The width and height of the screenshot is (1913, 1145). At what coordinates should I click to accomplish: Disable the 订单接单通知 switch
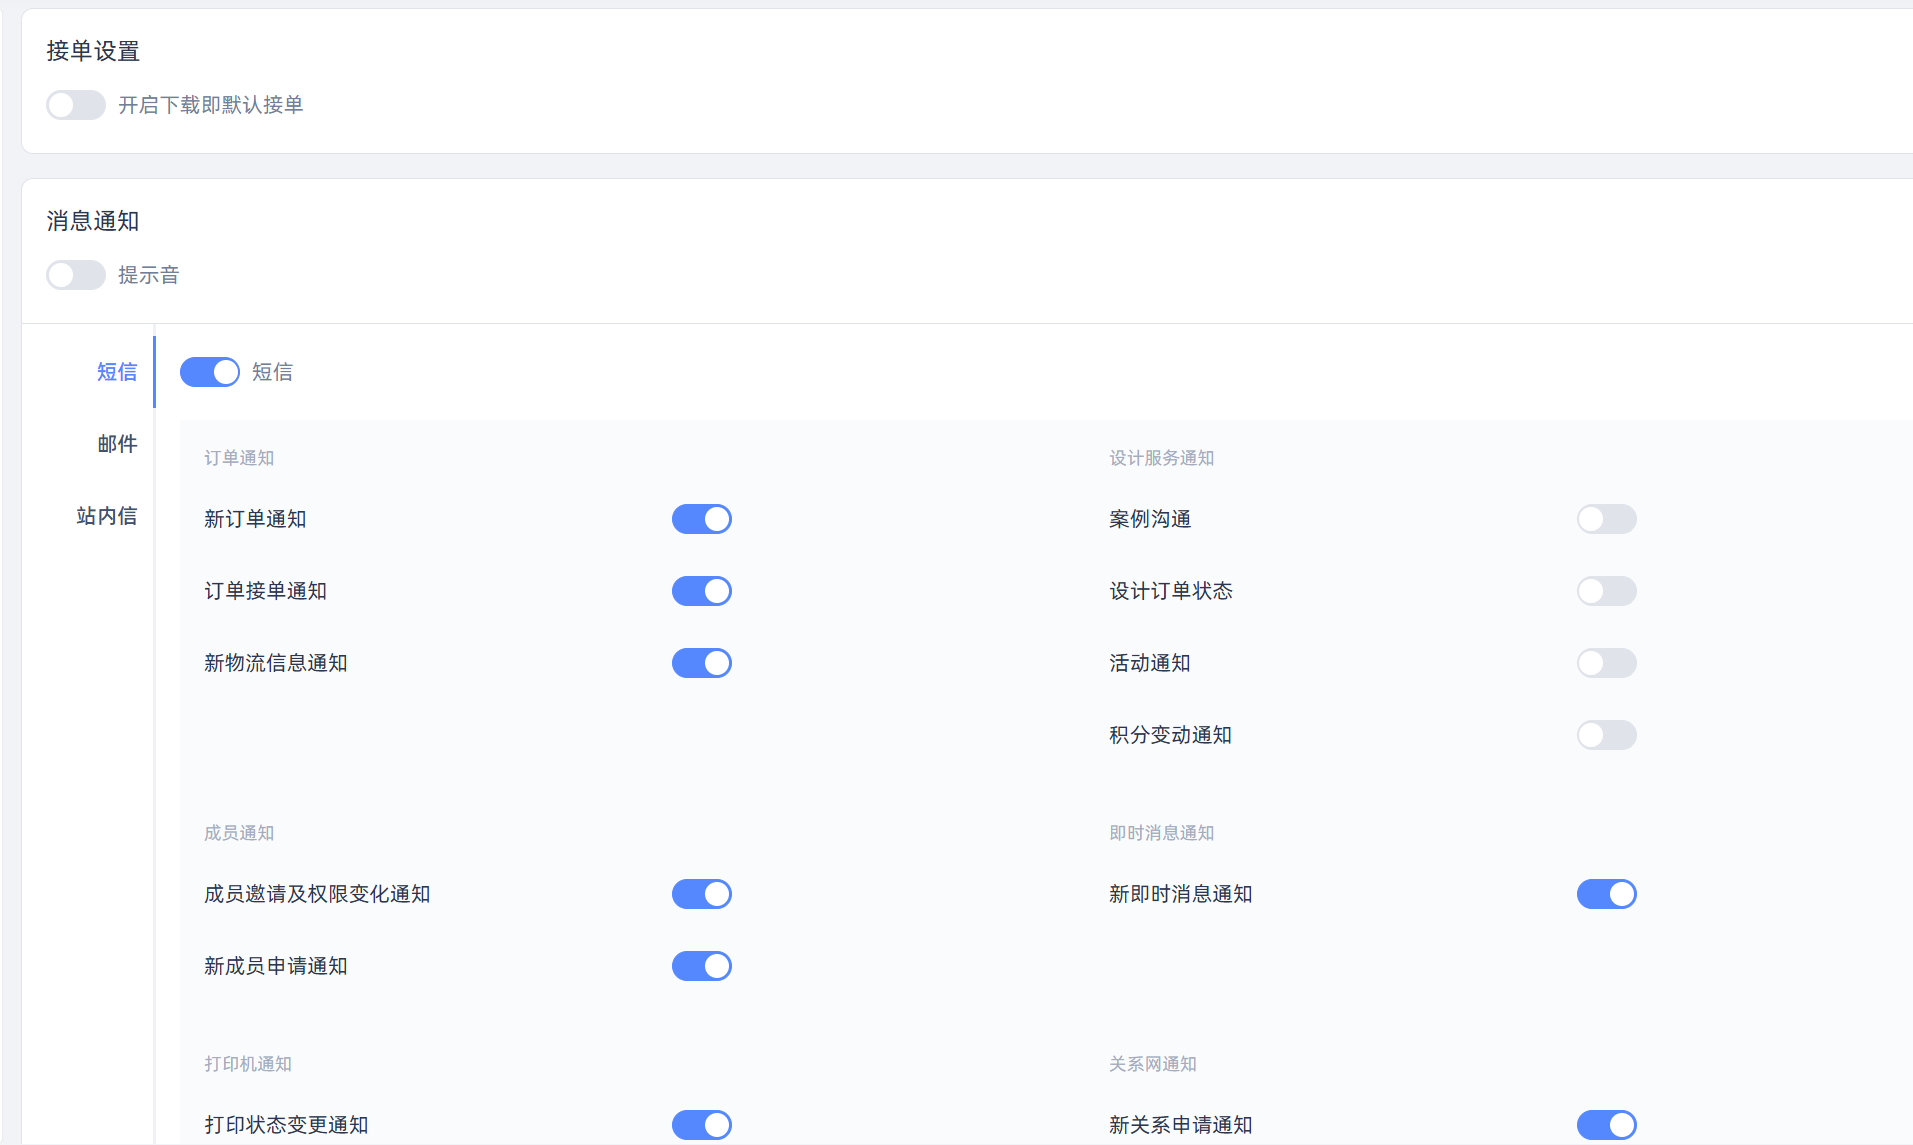point(702,591)
